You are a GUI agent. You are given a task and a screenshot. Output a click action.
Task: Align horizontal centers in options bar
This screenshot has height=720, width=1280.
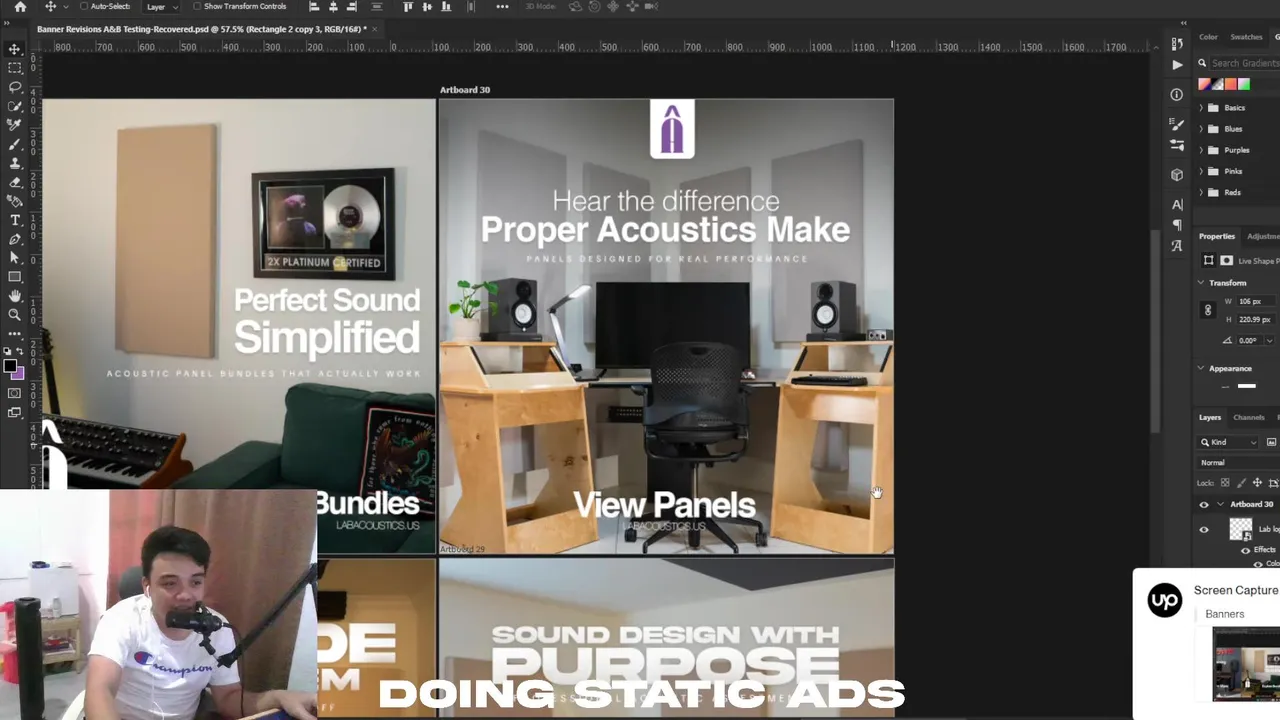pyautogui.click(x=333, y=7)
